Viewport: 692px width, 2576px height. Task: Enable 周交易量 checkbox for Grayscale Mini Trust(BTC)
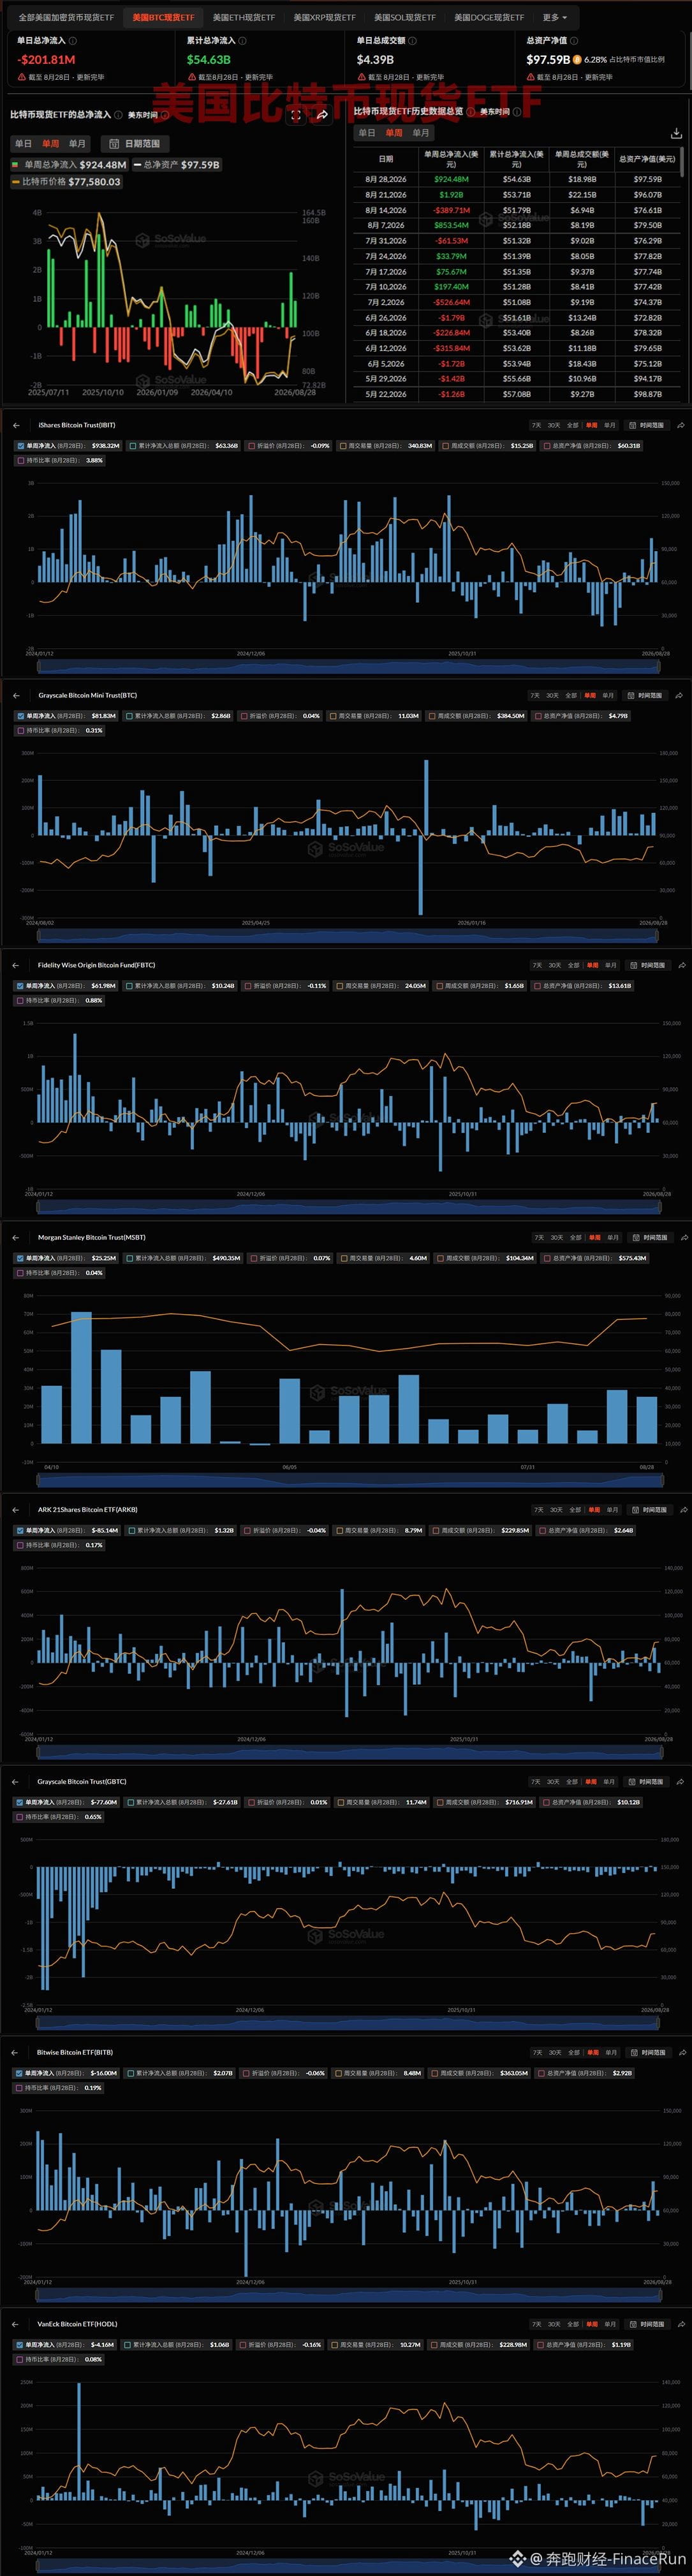334,716
